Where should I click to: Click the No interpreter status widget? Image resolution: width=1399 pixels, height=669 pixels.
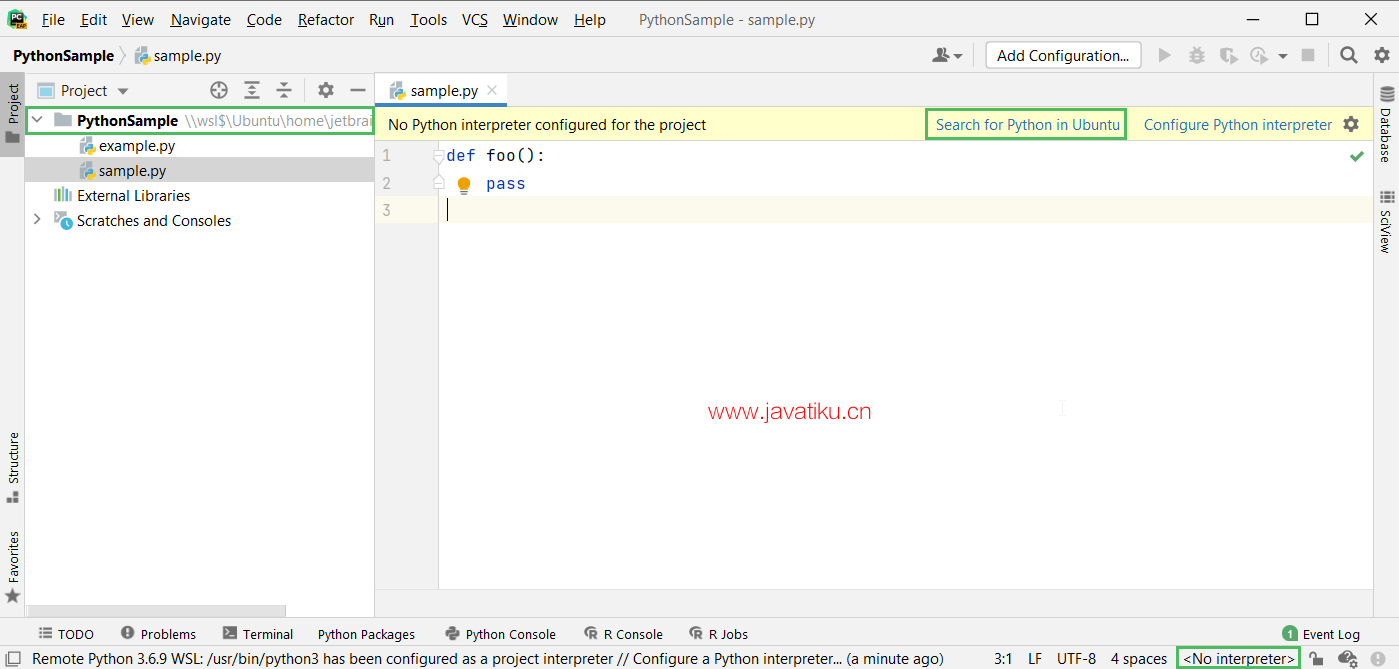[x=1238, y=659]
